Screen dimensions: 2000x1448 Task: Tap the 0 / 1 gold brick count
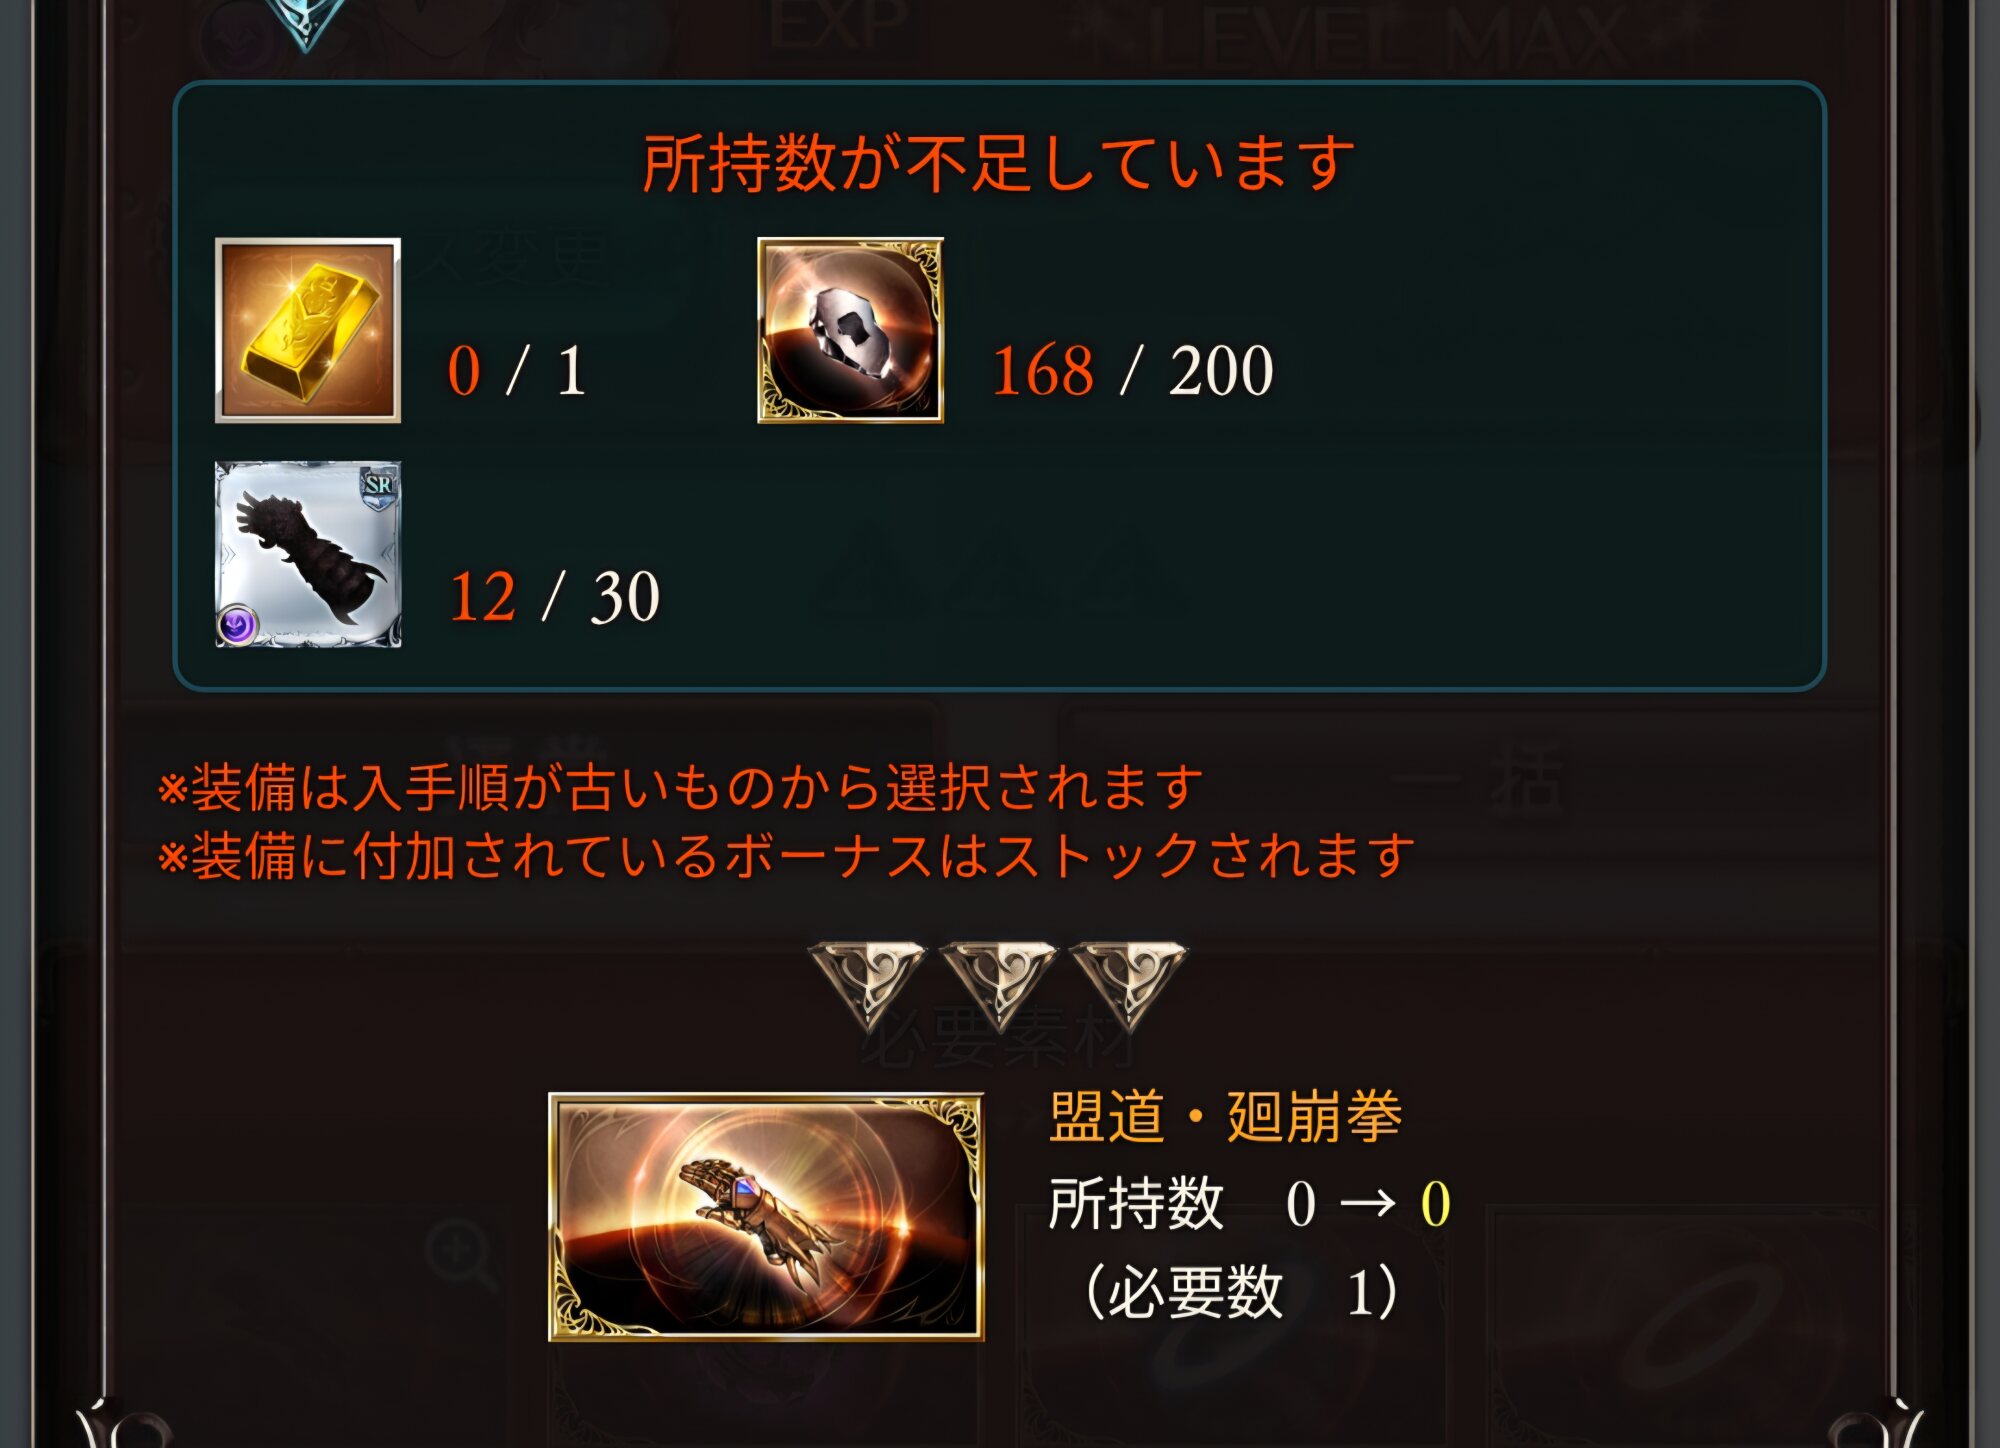click(x=516, y=371)
